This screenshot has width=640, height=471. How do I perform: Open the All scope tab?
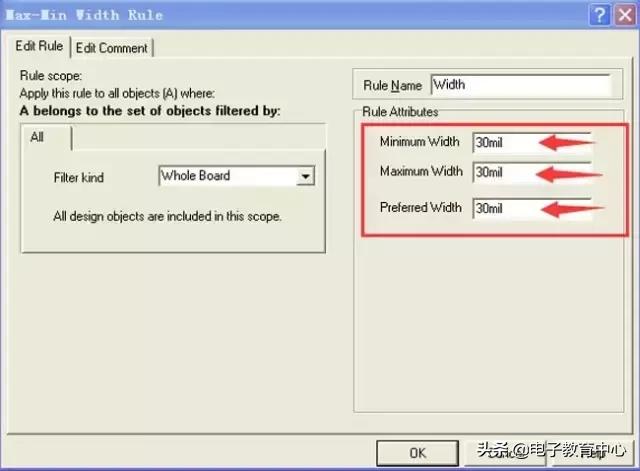pos(37,137)
